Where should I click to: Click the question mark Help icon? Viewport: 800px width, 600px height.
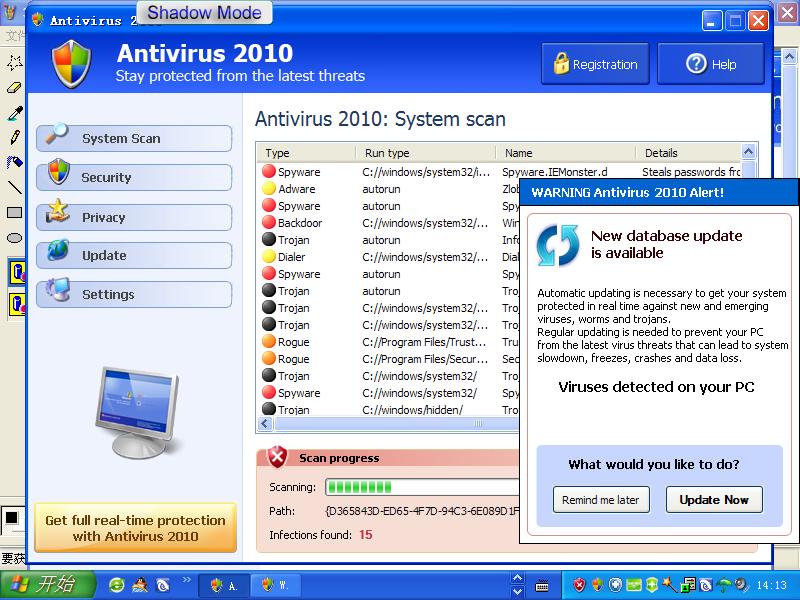point(696,64)
